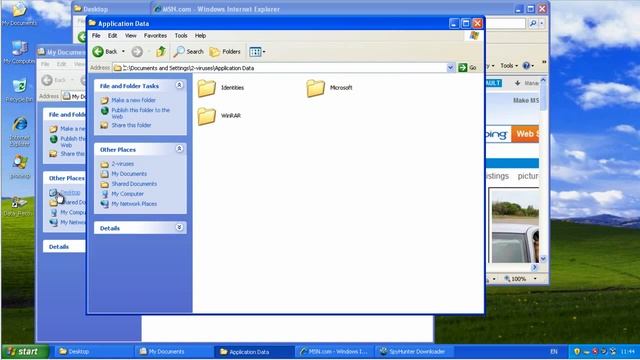Open the Favorites menu
The height and width of the screenshot is (360, 640).
coord(155,36)
